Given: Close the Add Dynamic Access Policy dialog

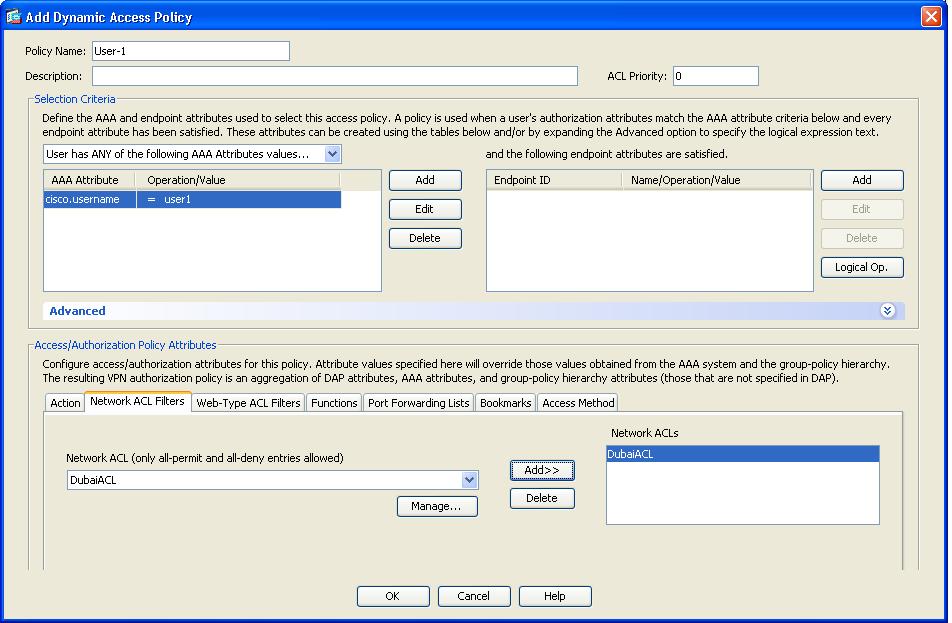Looking at the screenshot, I should coord(931,16).
